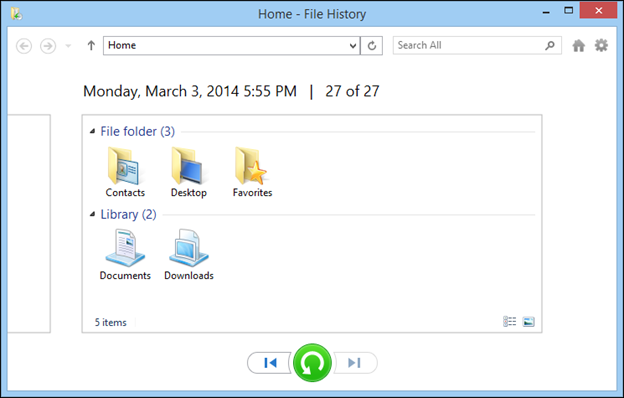The image size is (624, 398).
Task: Switch to details view
Action: (x=509, y=322)
